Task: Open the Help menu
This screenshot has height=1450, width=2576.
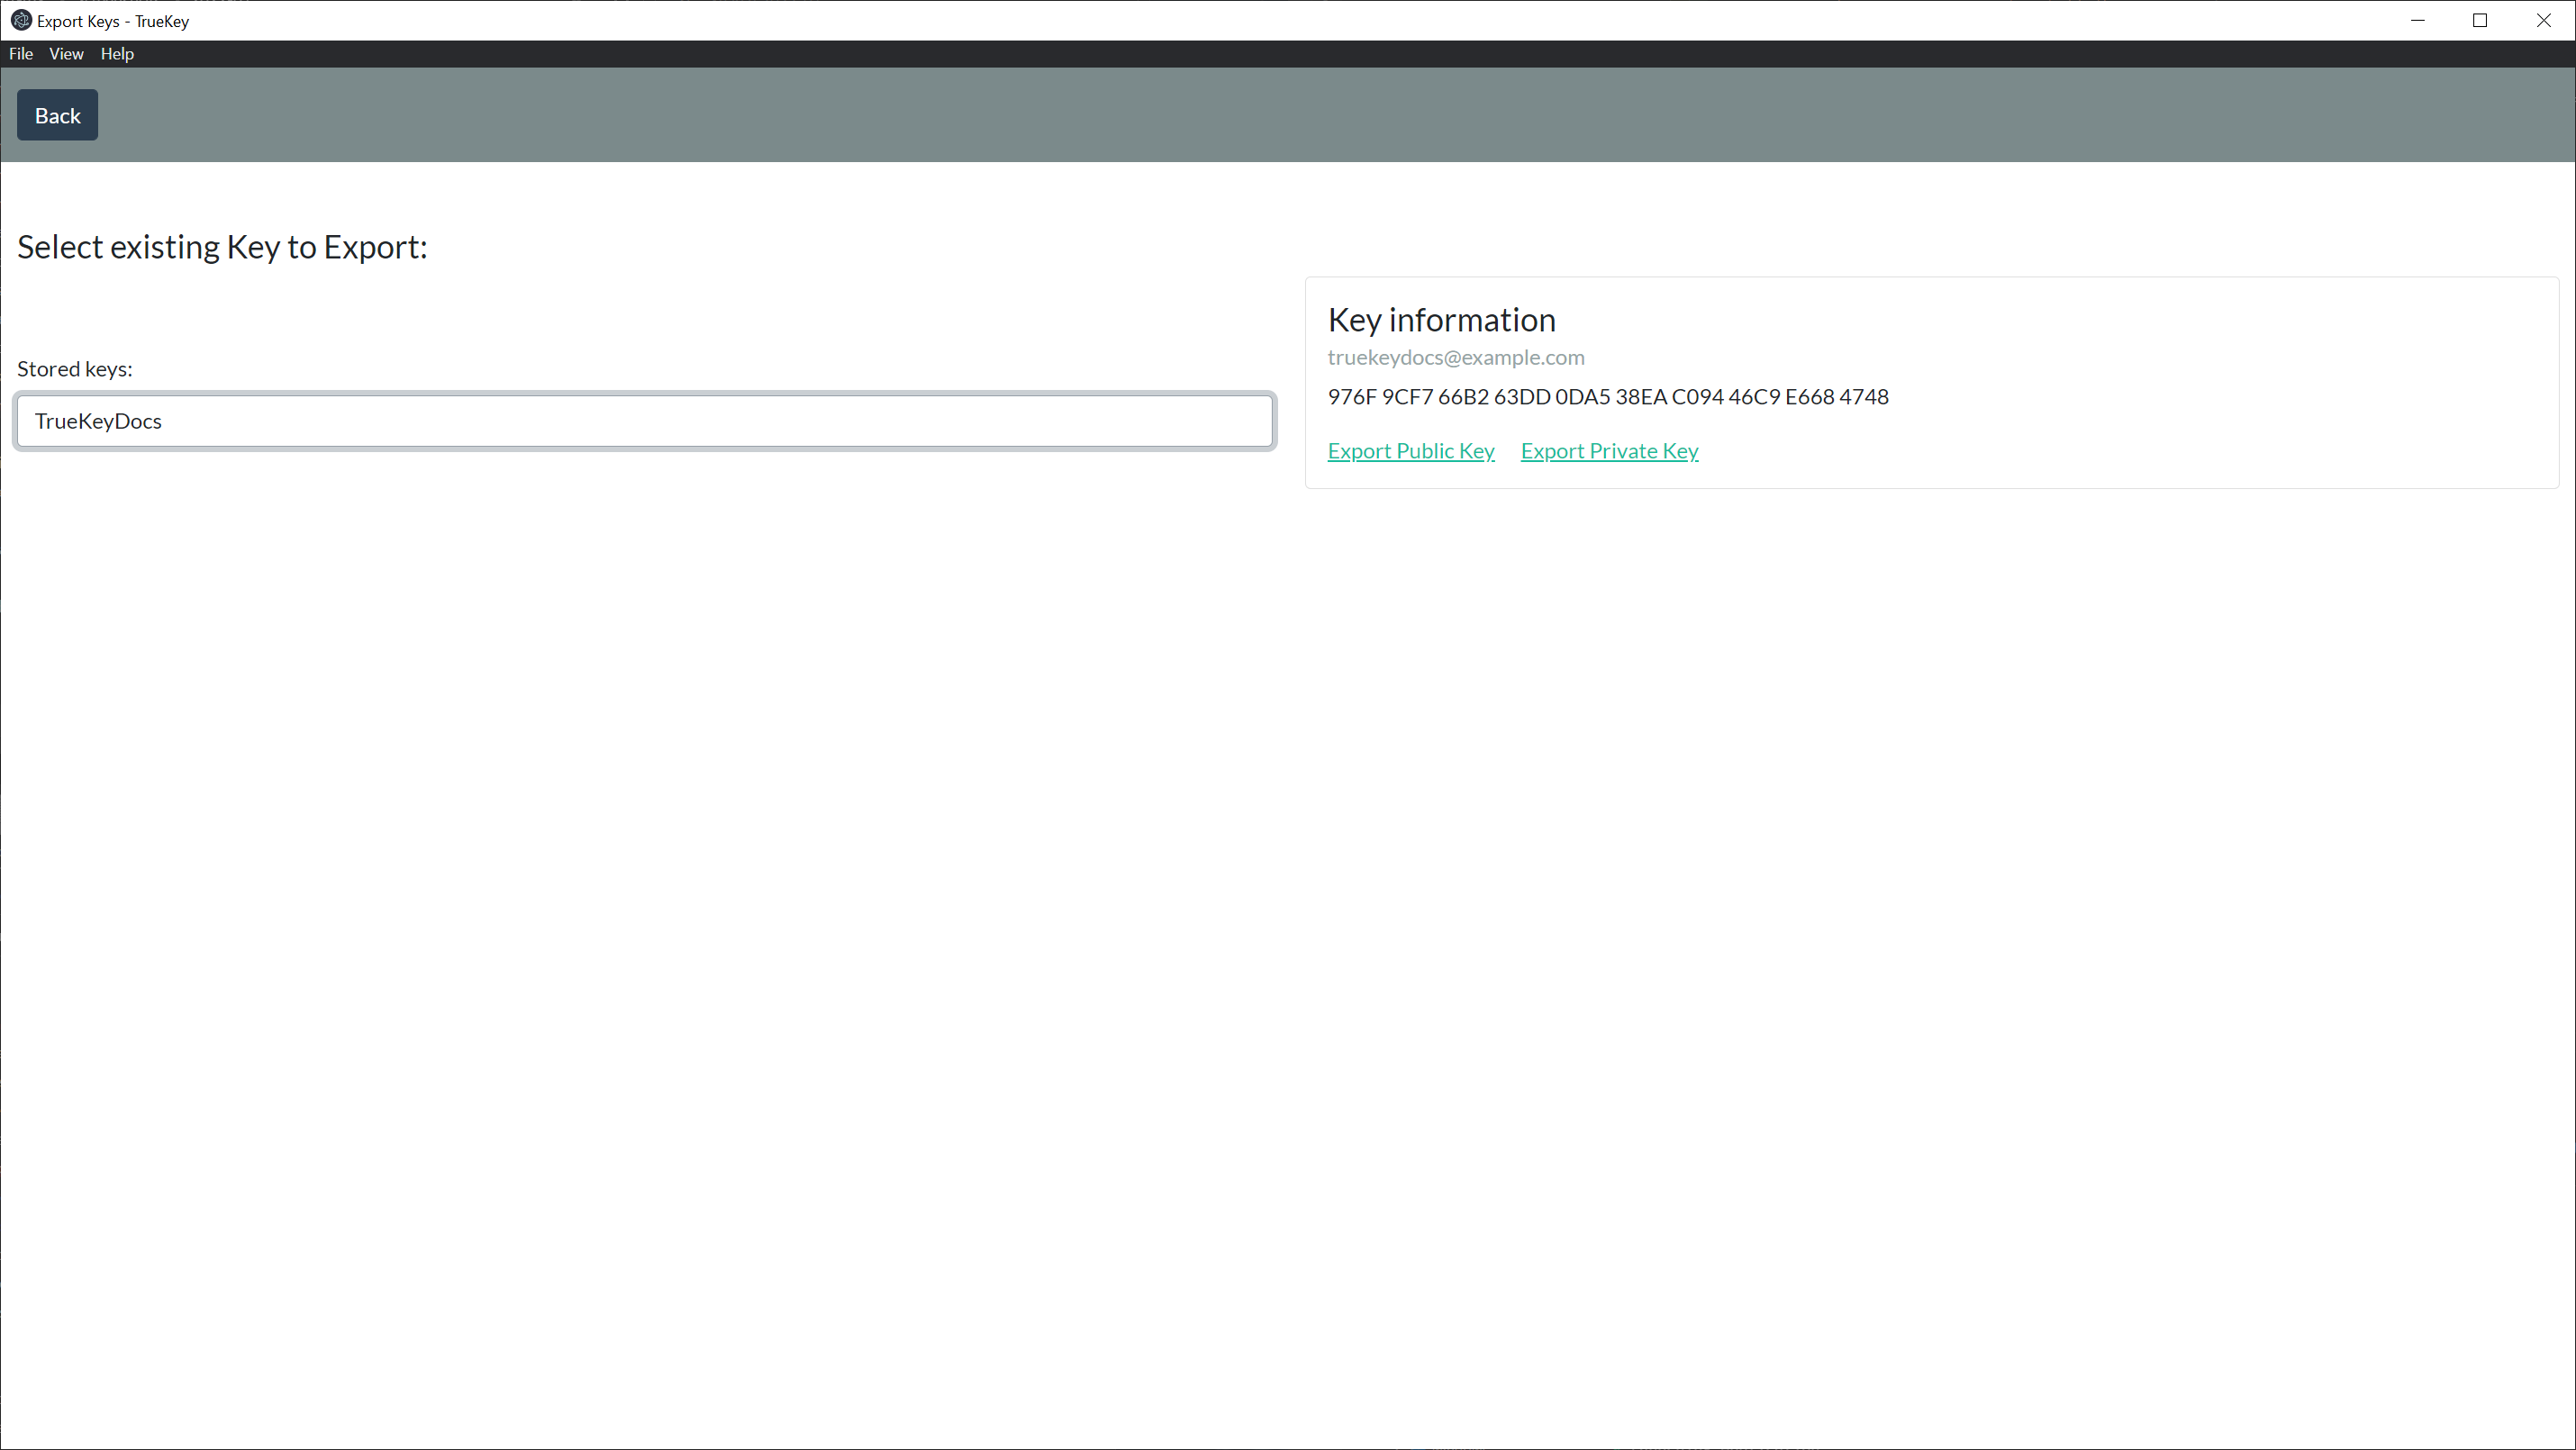Action: pos(117,54)
